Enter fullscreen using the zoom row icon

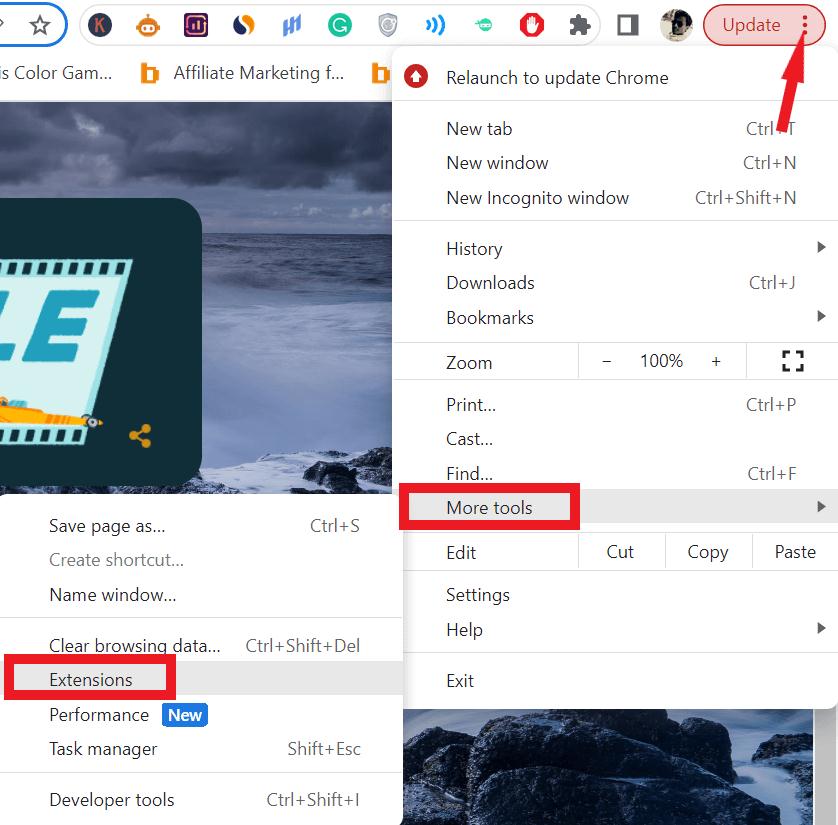click(792, 361)
